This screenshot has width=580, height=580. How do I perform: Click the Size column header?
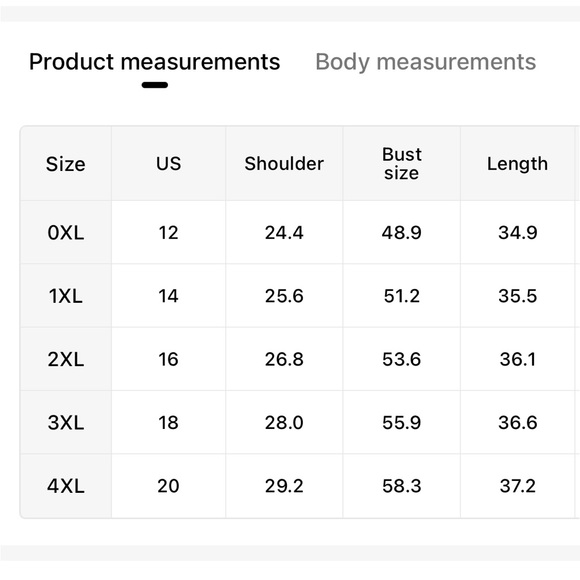[x=66, y=164]
